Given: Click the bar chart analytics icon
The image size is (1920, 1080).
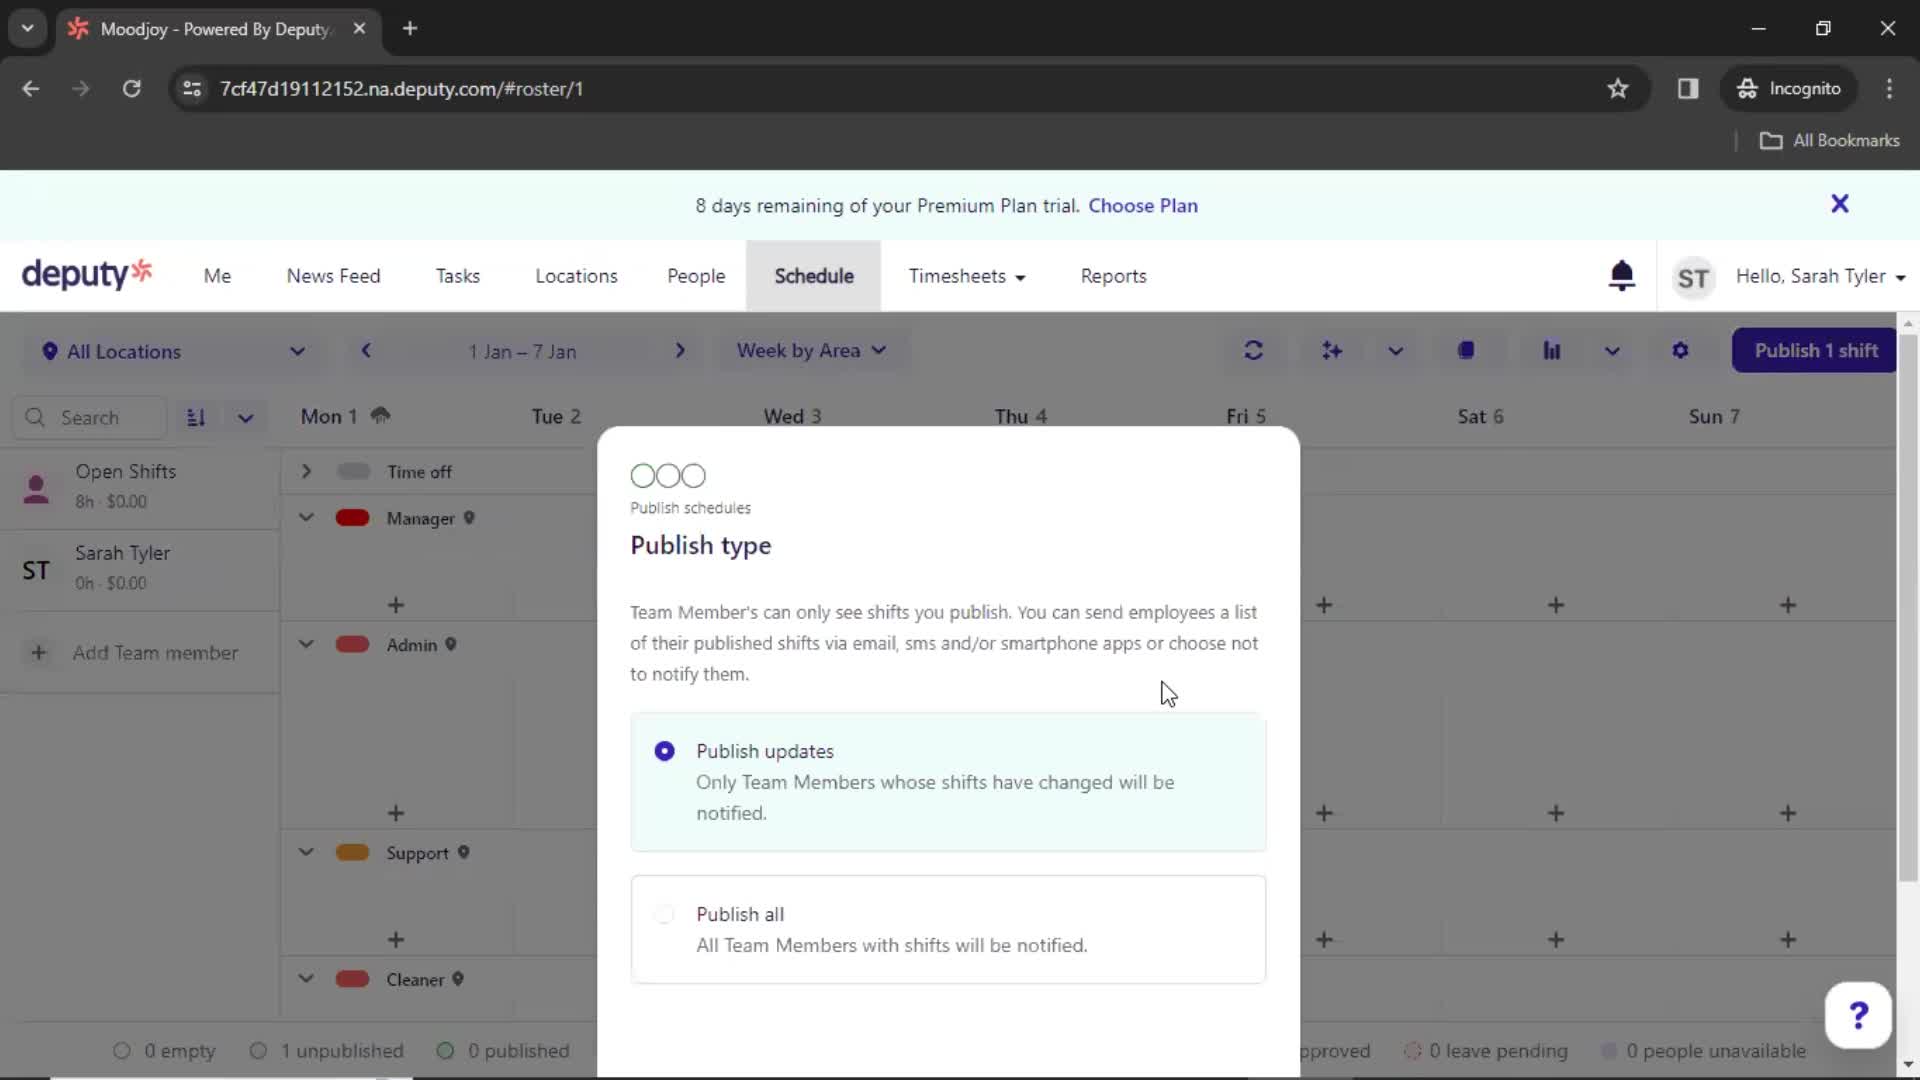Looking at the screenshot, I should (x=1552, y=351).
